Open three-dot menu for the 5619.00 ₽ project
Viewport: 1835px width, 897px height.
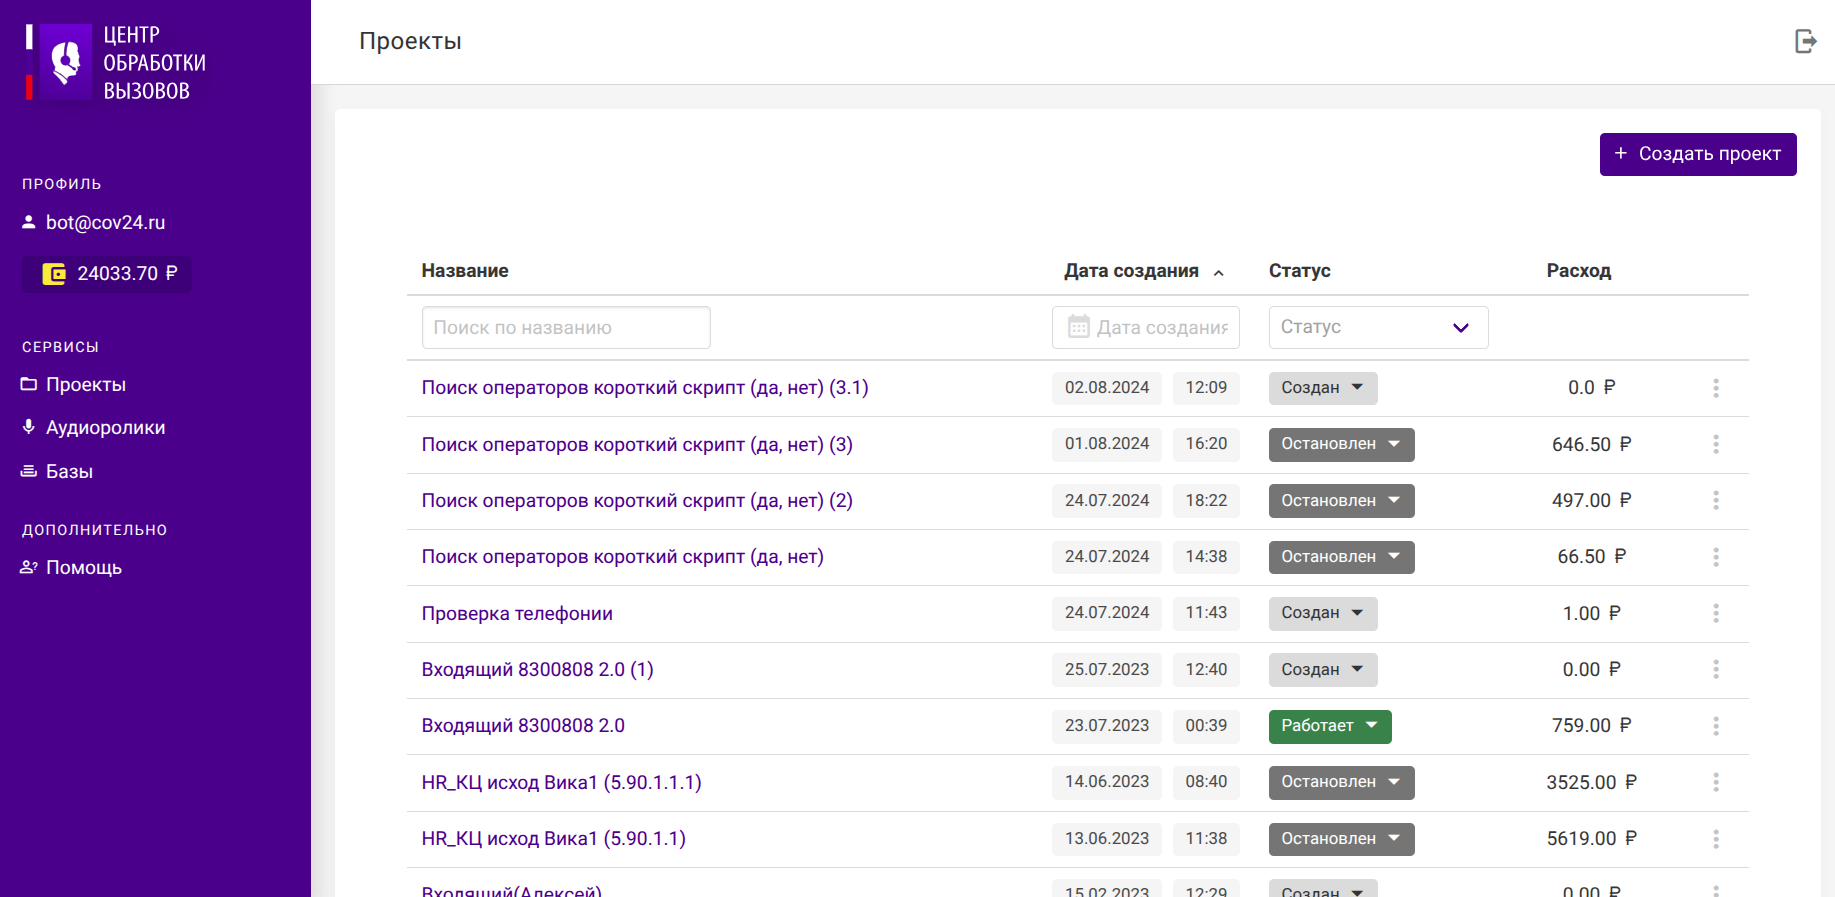pos(1716,839)
